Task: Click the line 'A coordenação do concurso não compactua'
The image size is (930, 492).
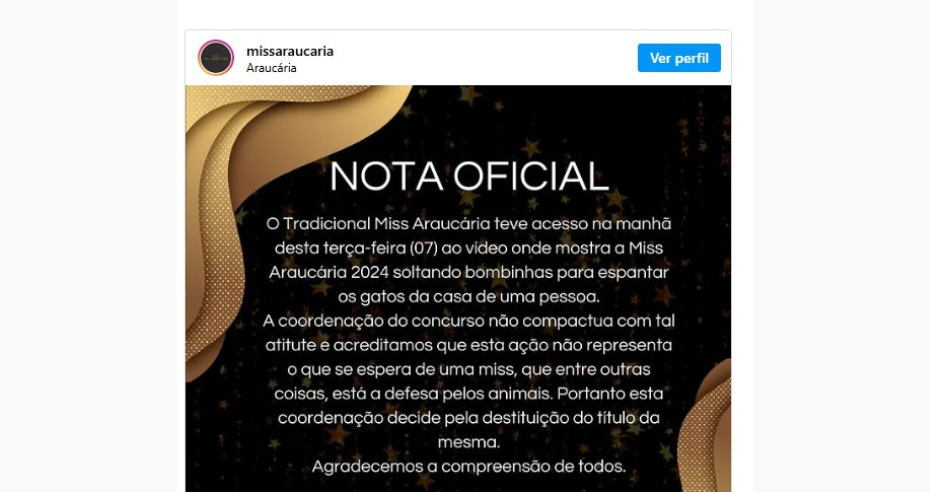Action: pyautogui.click(x=469, y=321)
